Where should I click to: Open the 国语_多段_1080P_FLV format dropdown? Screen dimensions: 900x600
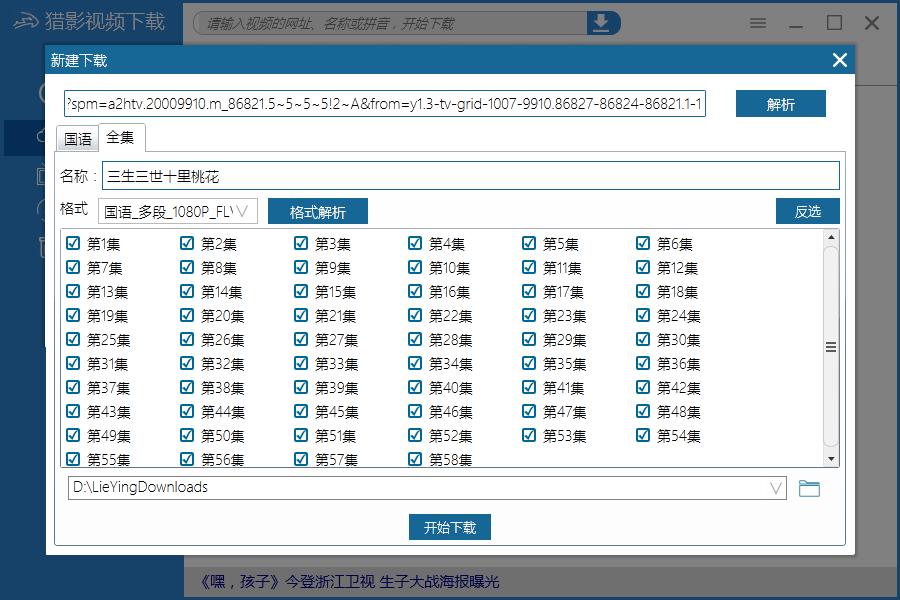(178, 210)
